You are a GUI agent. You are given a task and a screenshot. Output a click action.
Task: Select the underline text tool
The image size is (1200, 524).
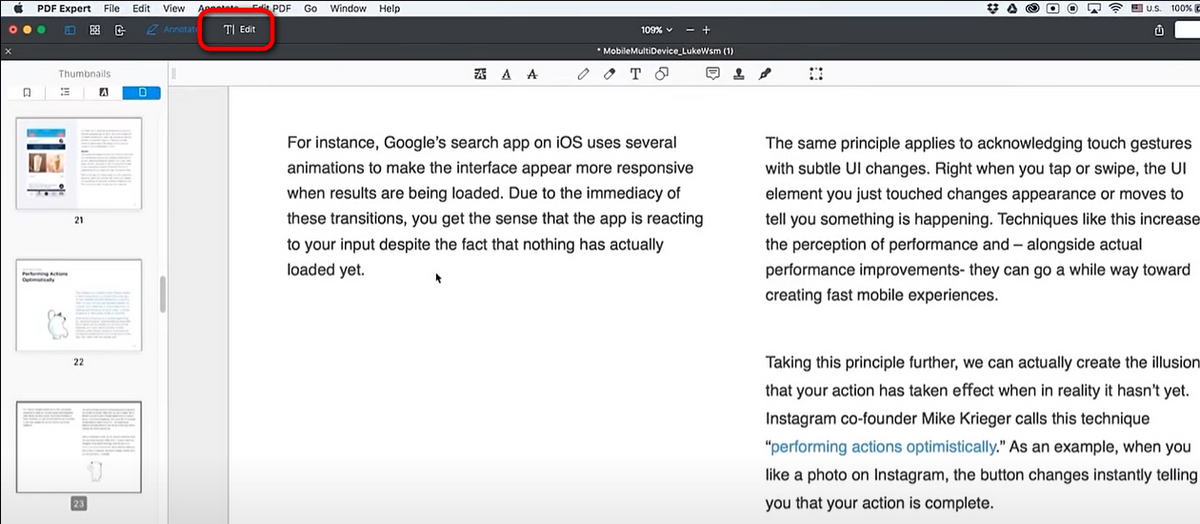tap(506, 74)
